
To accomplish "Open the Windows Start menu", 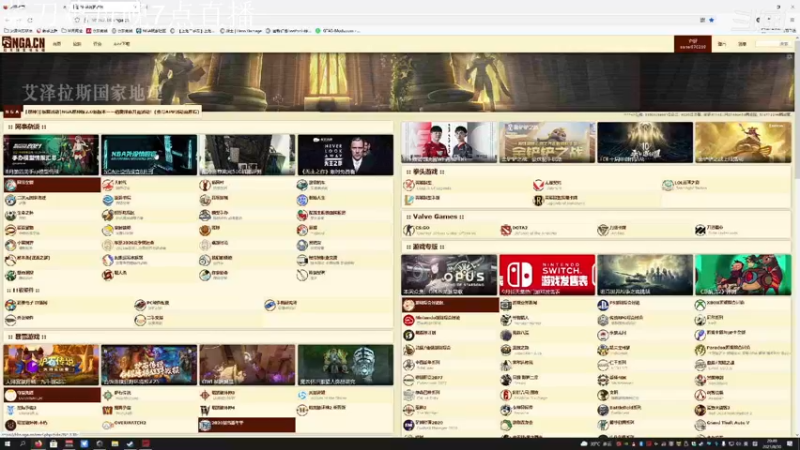I will tap(7, 444).
